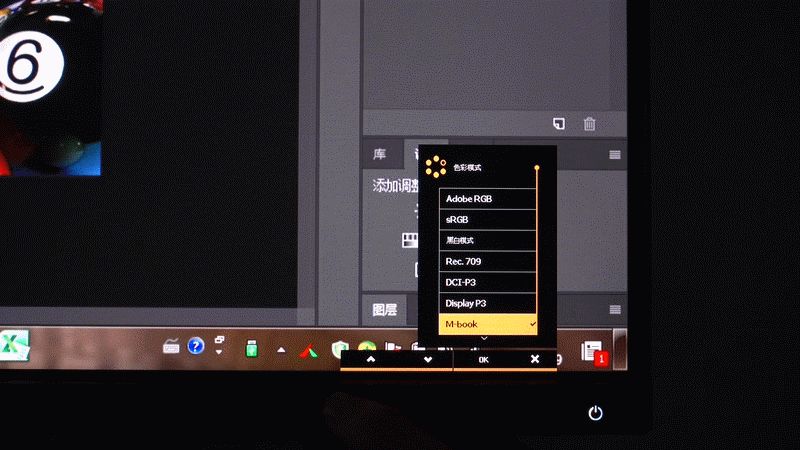800x450 pixels.
Task: Switch to the 图层 layers tab
Action: point(385,309)
